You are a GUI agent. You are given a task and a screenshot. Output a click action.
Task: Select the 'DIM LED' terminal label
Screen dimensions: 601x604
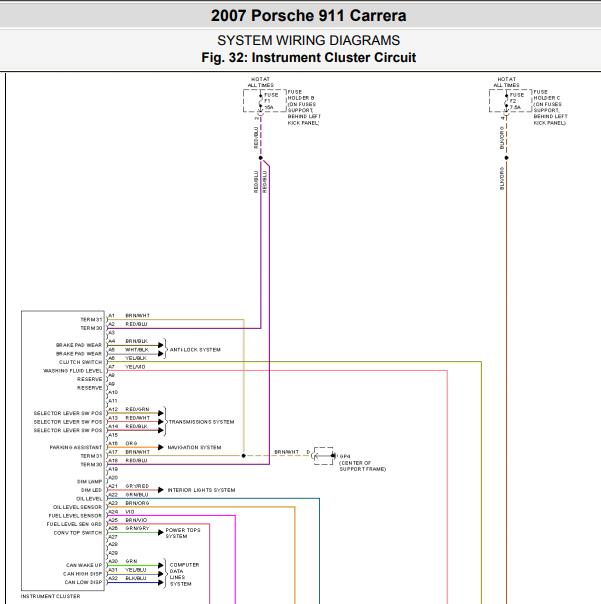[x=91, y=490]
